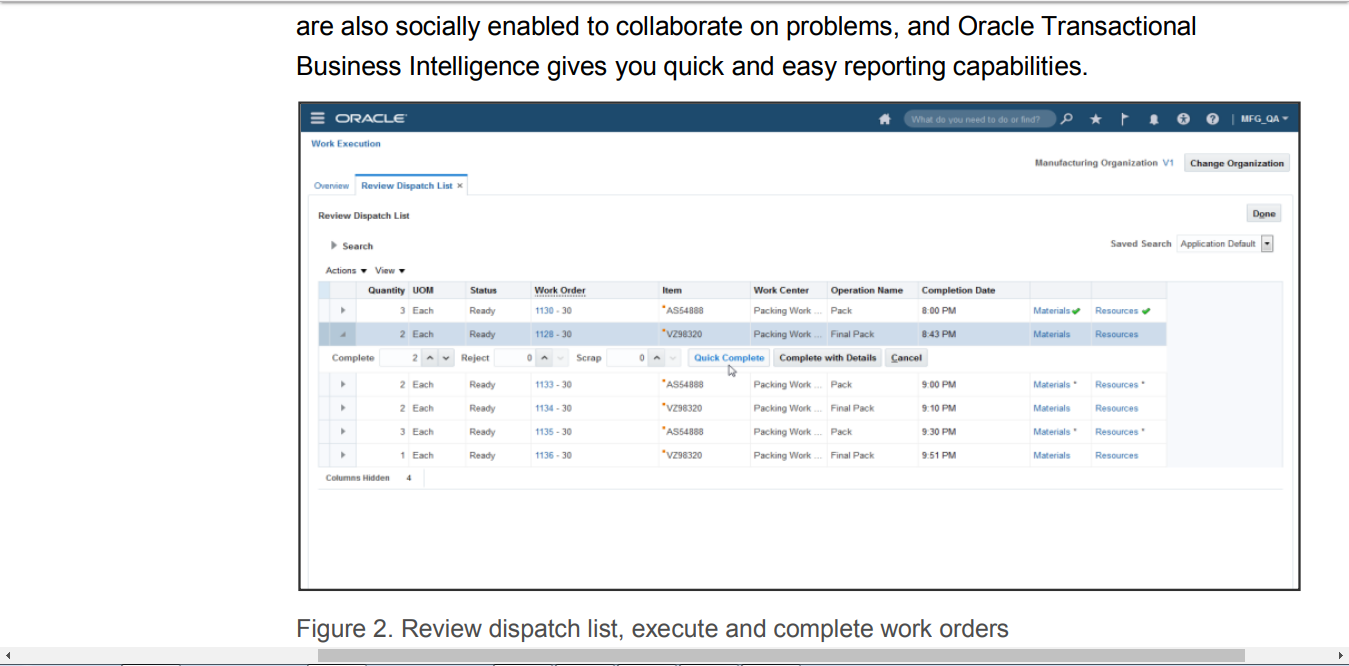Open the Saved Search Application Default dropdown

point(1266,243)
